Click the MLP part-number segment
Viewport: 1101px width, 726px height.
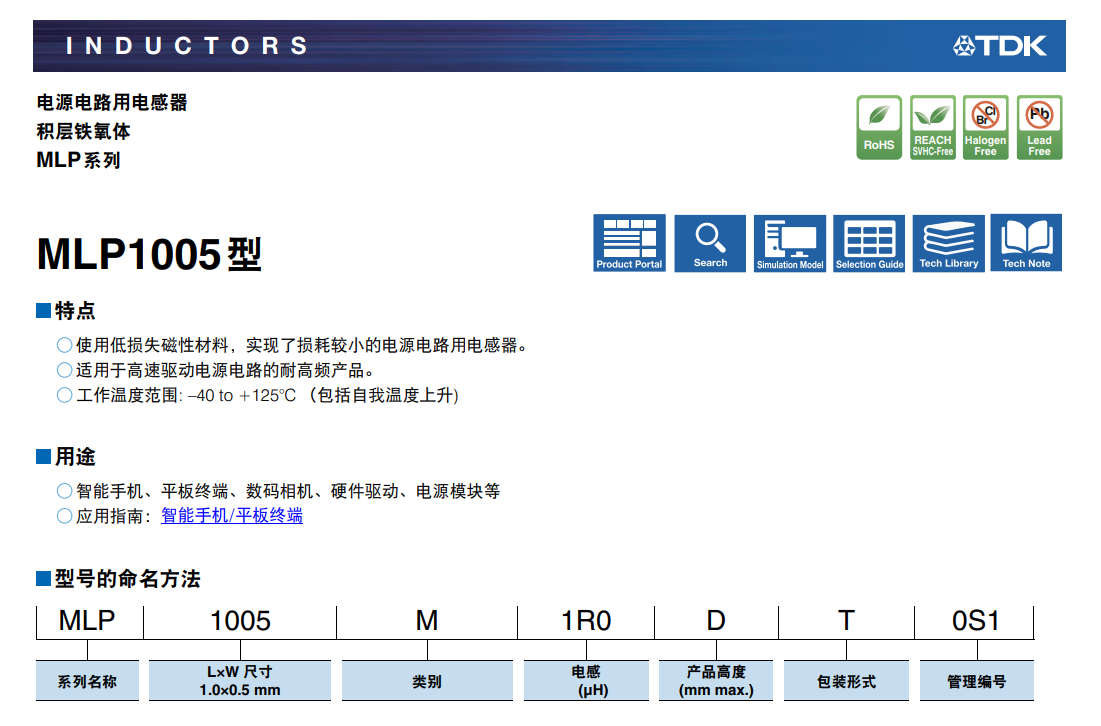(x=87, y=621)
